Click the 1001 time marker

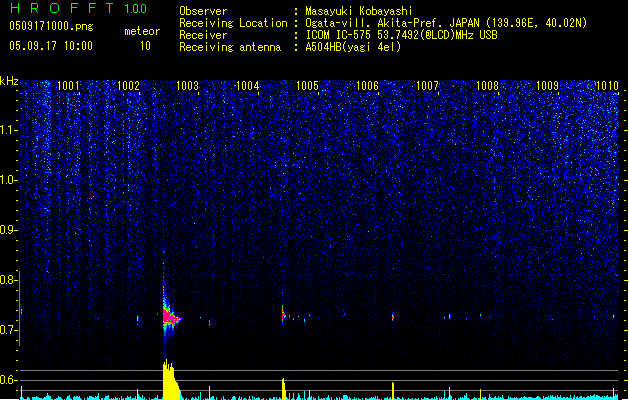point(68,86)
